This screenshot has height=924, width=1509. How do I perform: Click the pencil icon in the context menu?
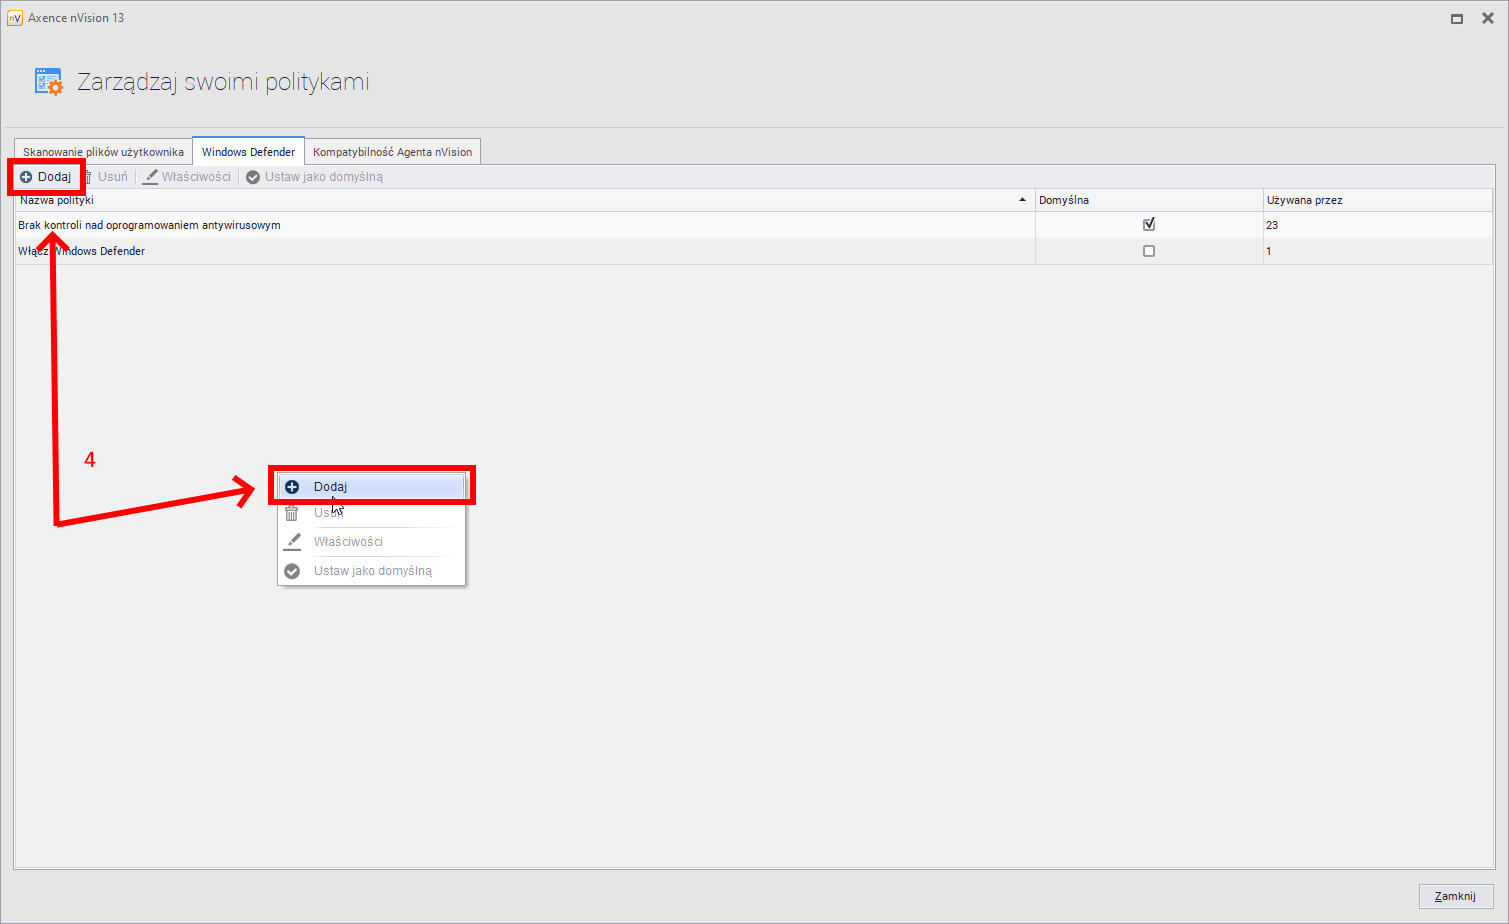pos(292,541)
